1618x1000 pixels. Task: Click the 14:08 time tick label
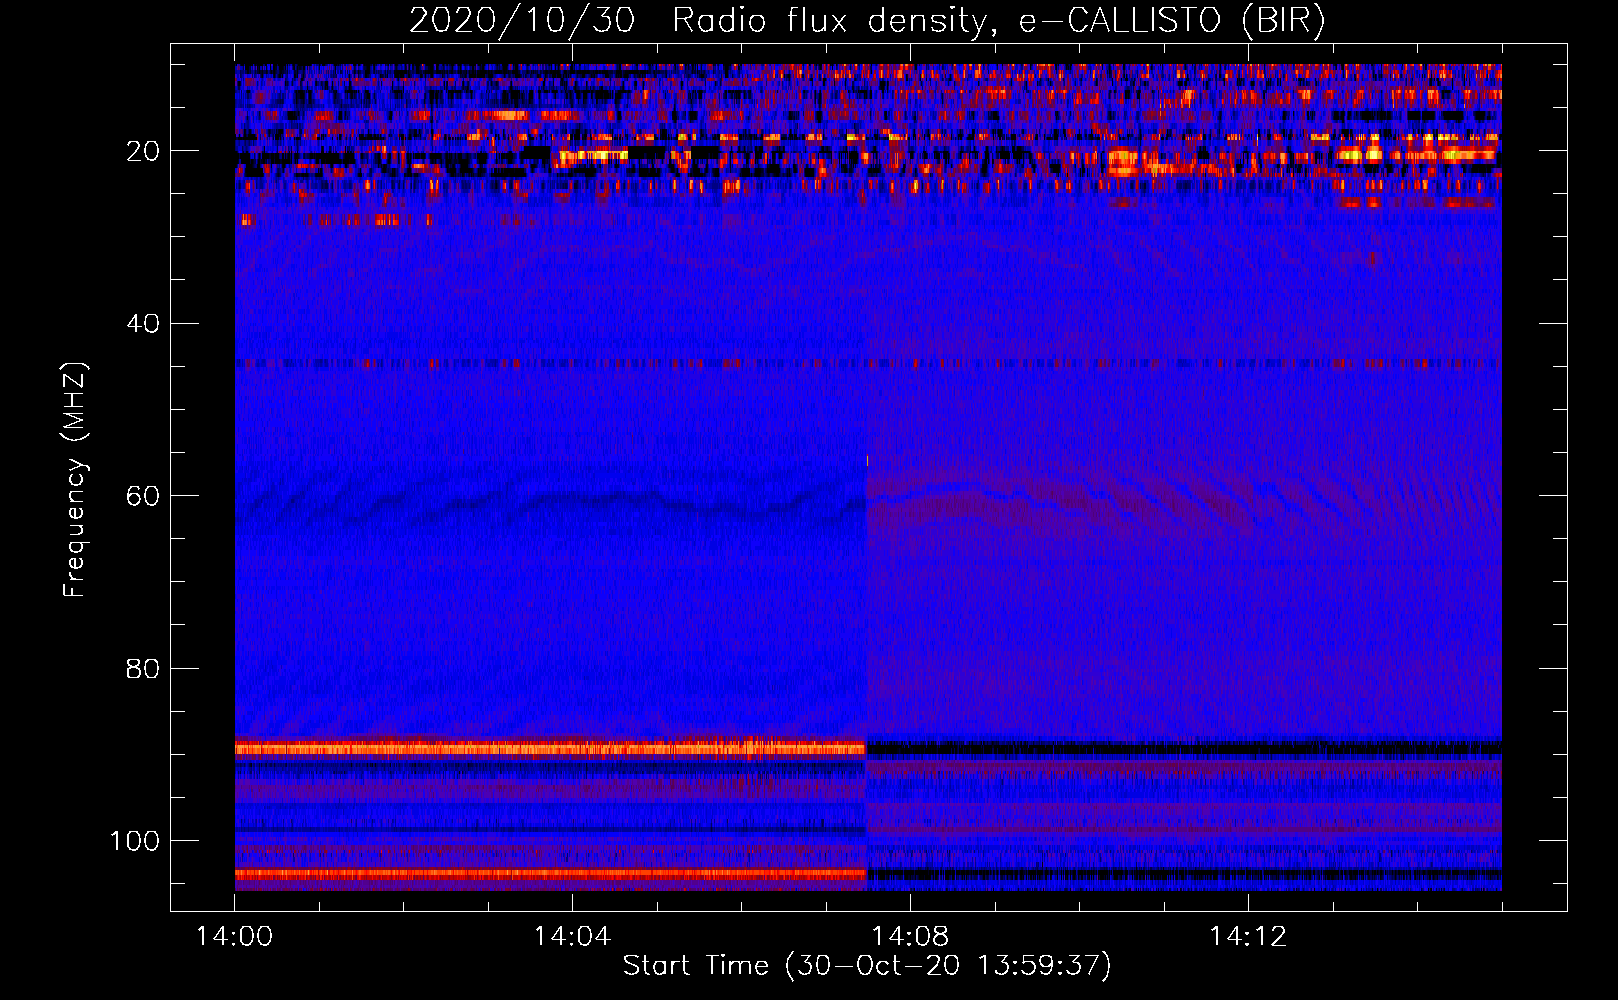pos(910,936)
